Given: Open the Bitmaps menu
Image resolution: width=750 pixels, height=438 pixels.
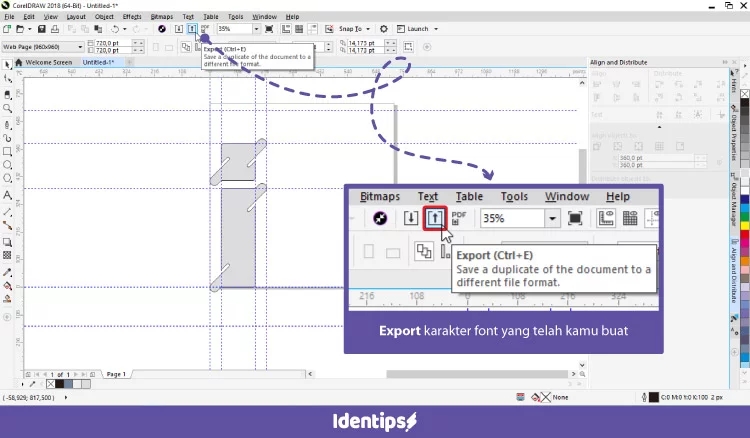Looking at the screenshot, I should (161, 17).
